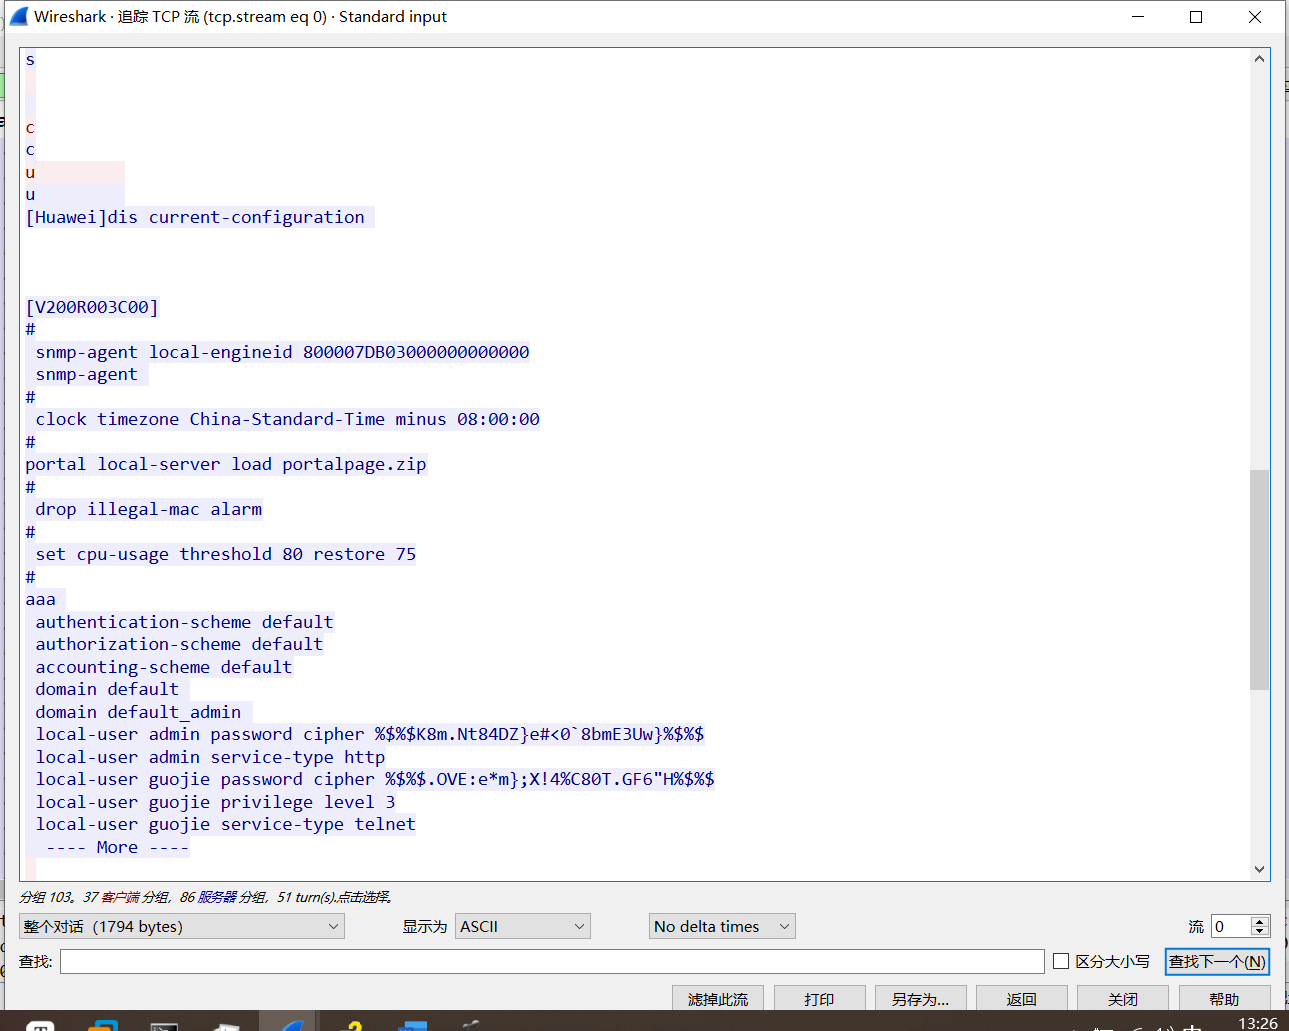Click the taskbar clock showing 13:26
This screenshot has width=1289, height=1031.
point(1257,1023)
